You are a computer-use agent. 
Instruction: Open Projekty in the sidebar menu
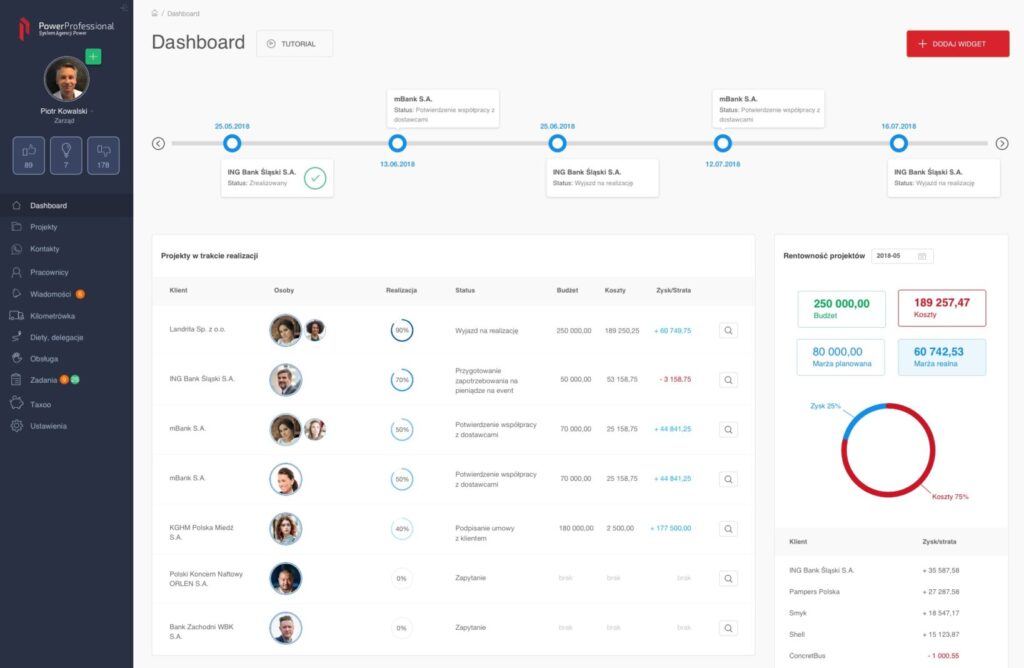tap(44, 227)
